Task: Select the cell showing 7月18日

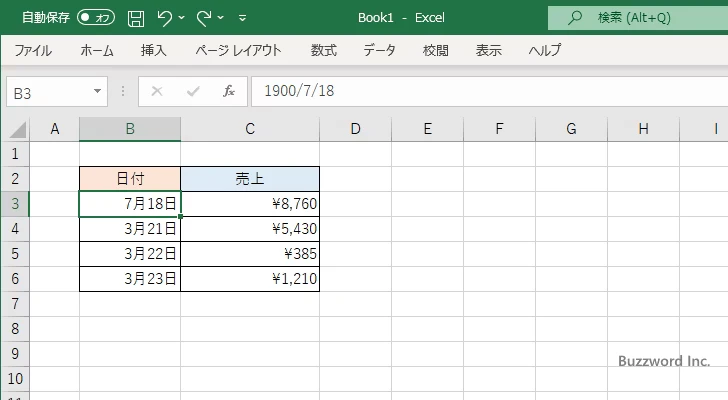Action: (130, 204)
